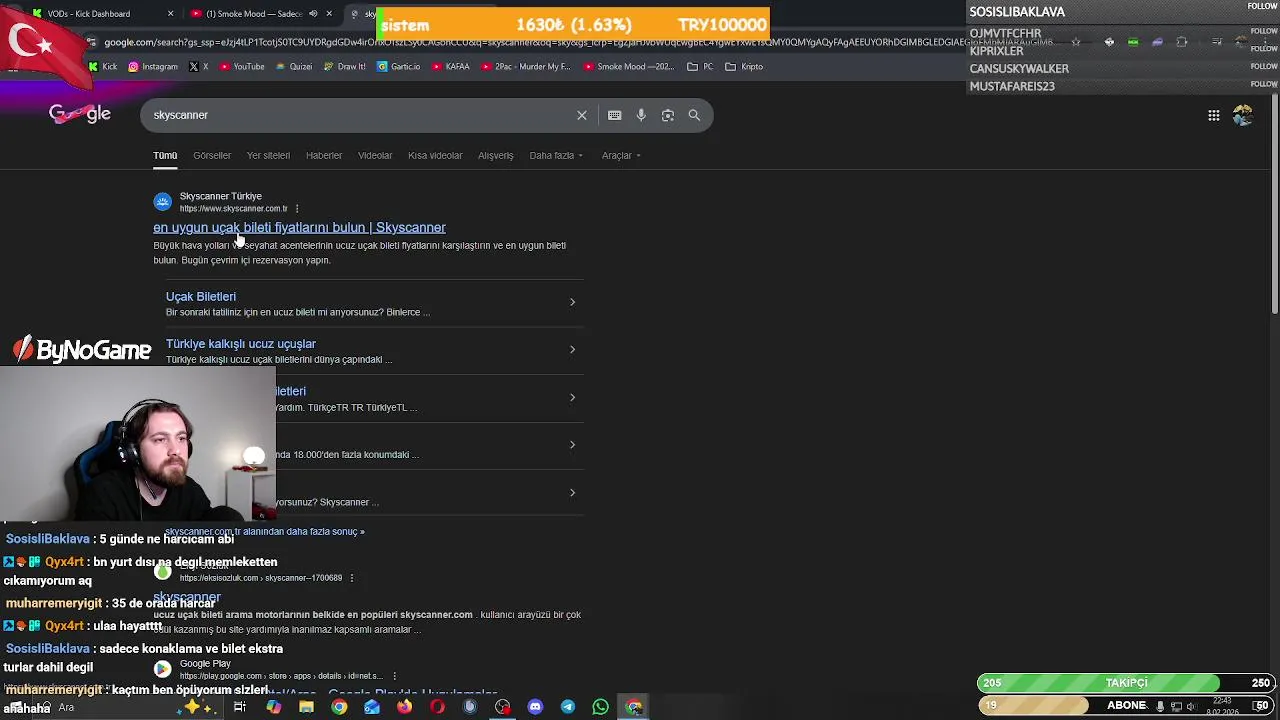Open Task View in the taskbar
This screenshot has height=720, width=1280.
[x=240, y=707]
